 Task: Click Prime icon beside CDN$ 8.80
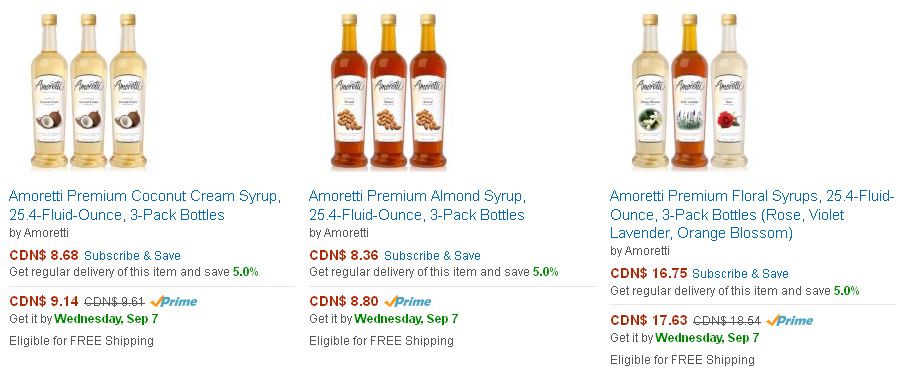(x=407, y=301)
